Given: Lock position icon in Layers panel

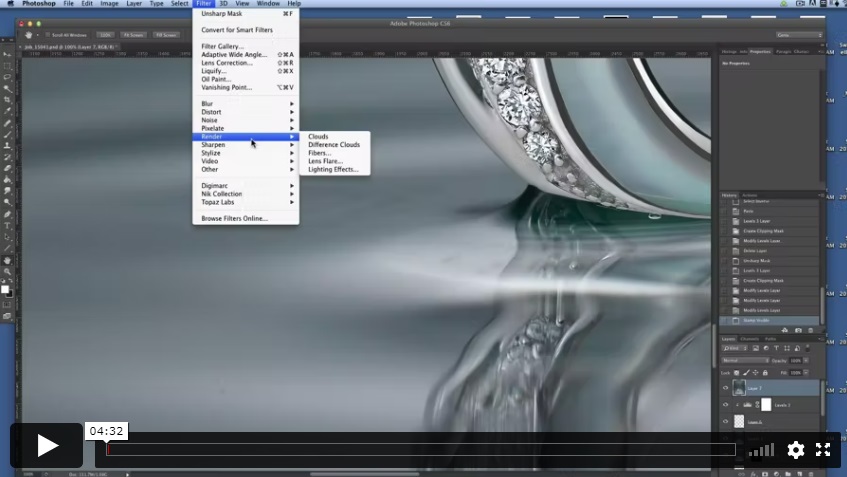Looking at the screenshot, I should click(755, 373).
